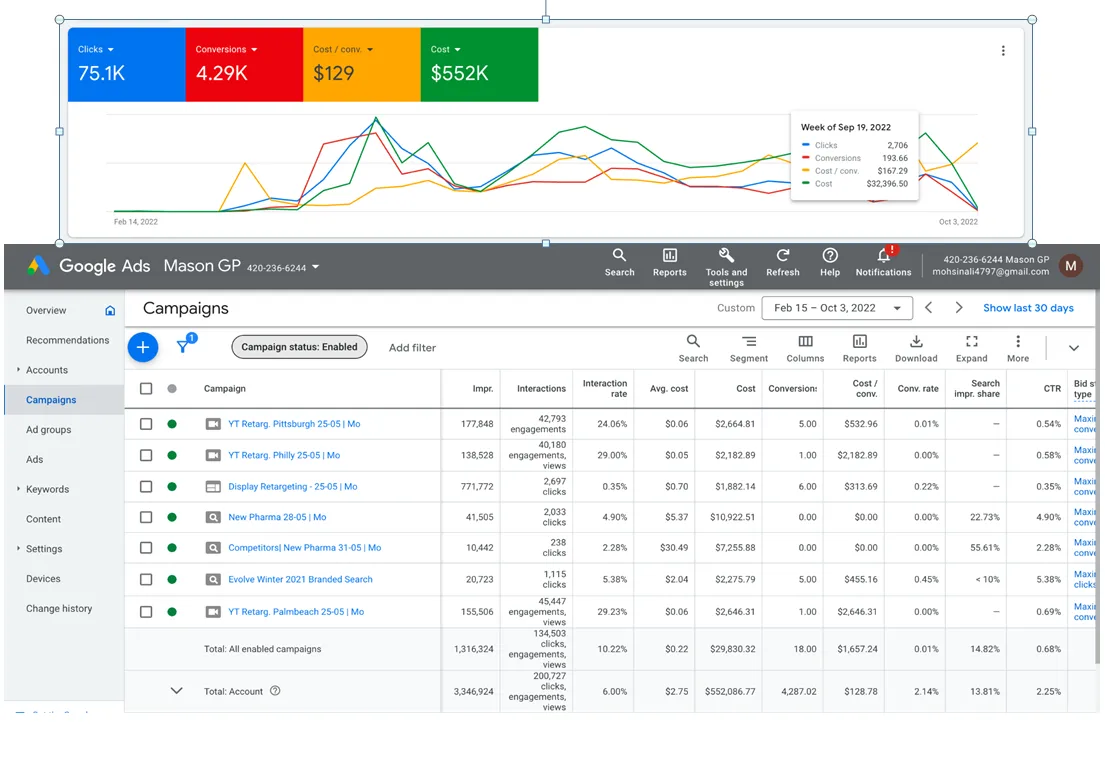
Task: Expand the Total: Account row chevron
Action: pos(177,691)
